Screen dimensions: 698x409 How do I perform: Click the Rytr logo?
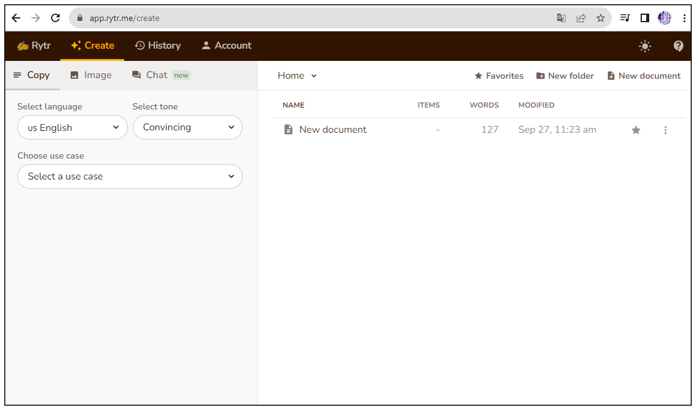point(34,46)
